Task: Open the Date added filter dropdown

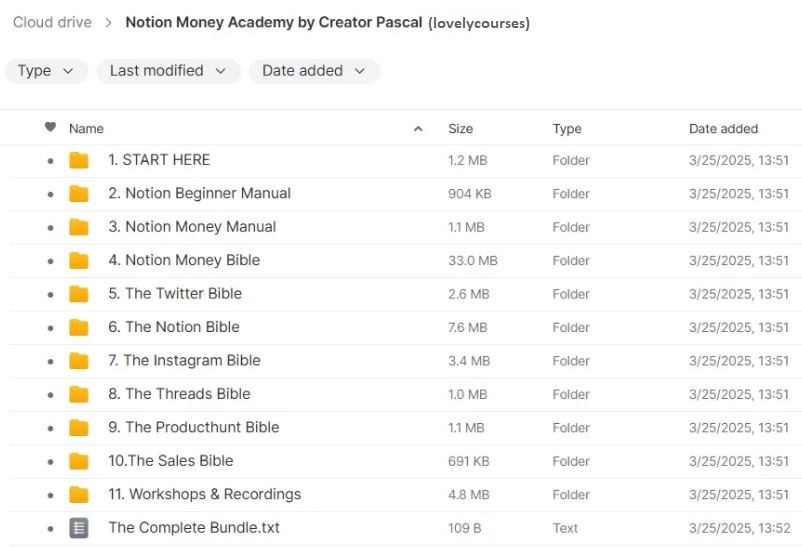Action: click(x=314, y=71)
